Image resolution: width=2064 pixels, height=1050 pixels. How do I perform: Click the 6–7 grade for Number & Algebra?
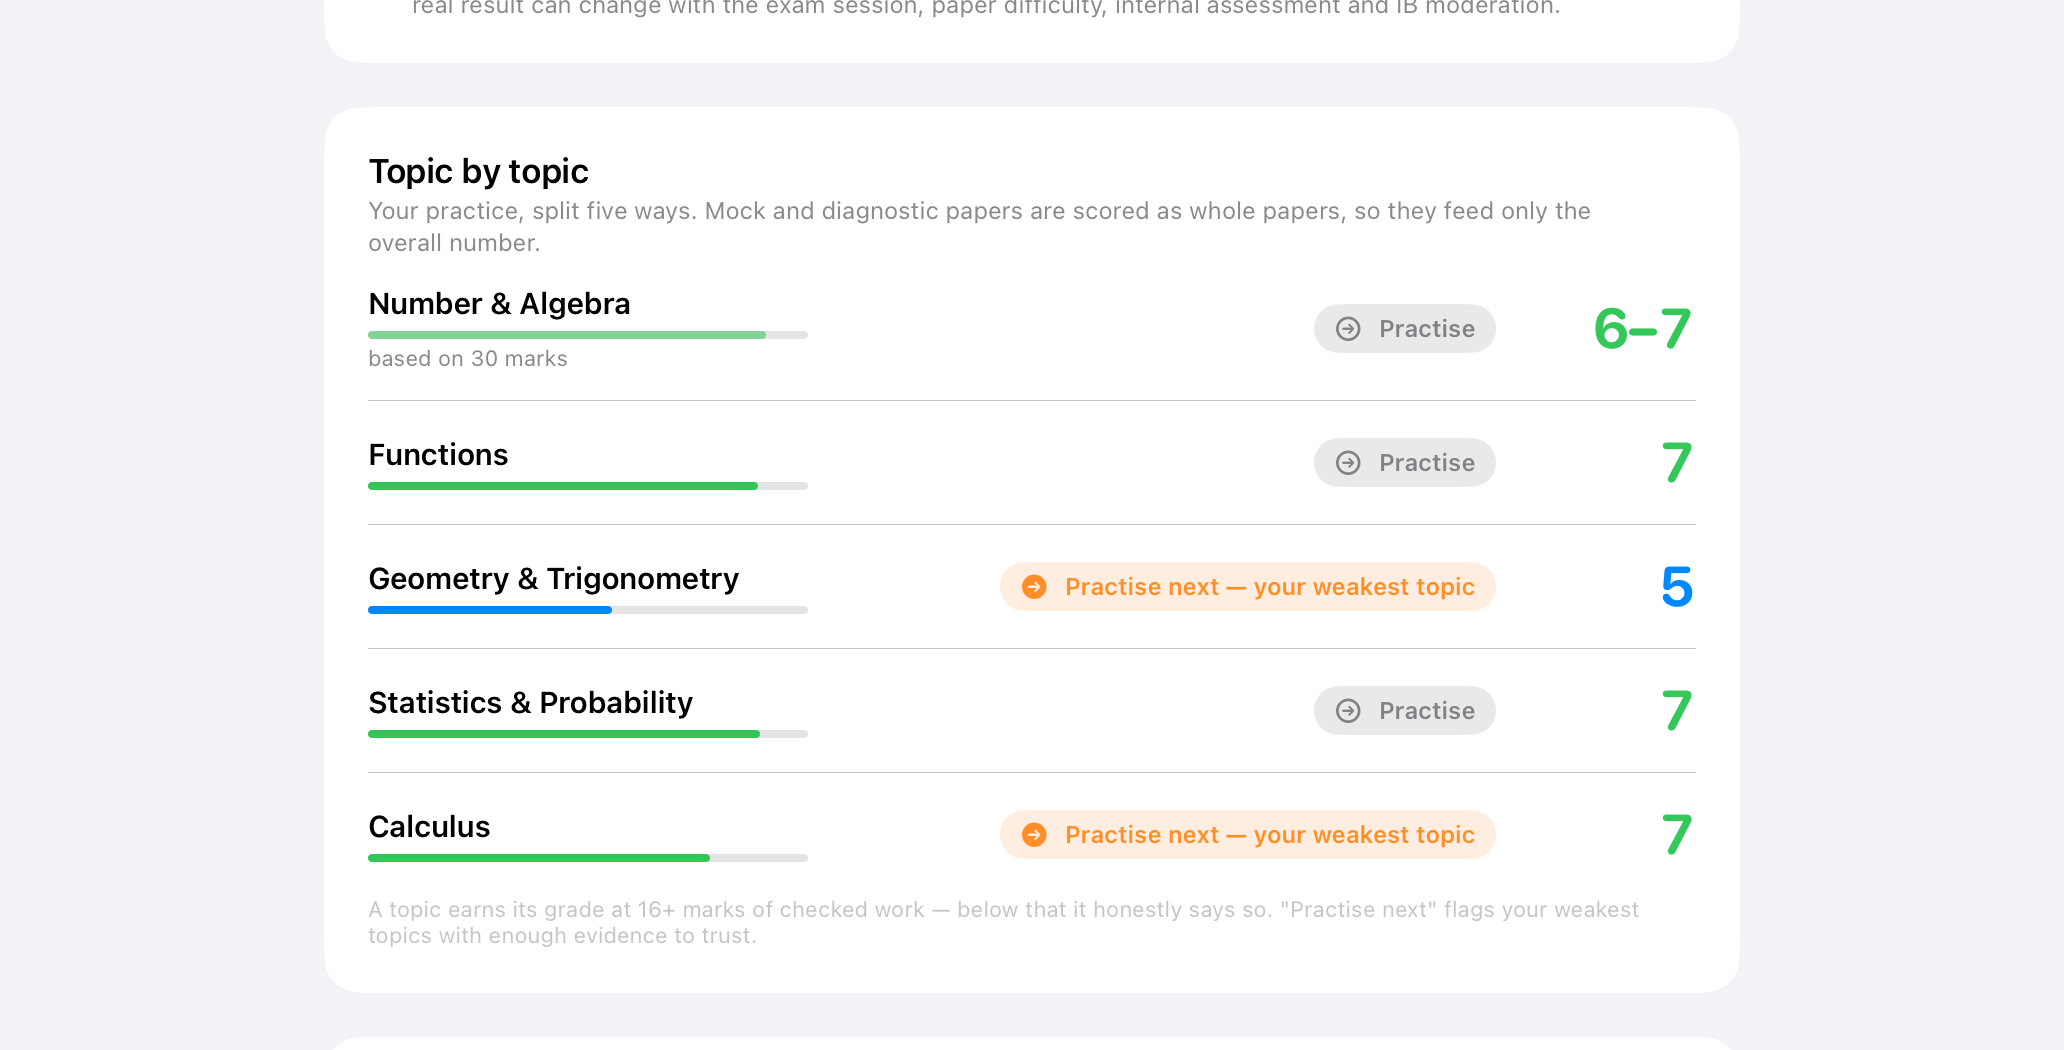pyautogui.click(x=1642, y=329)
